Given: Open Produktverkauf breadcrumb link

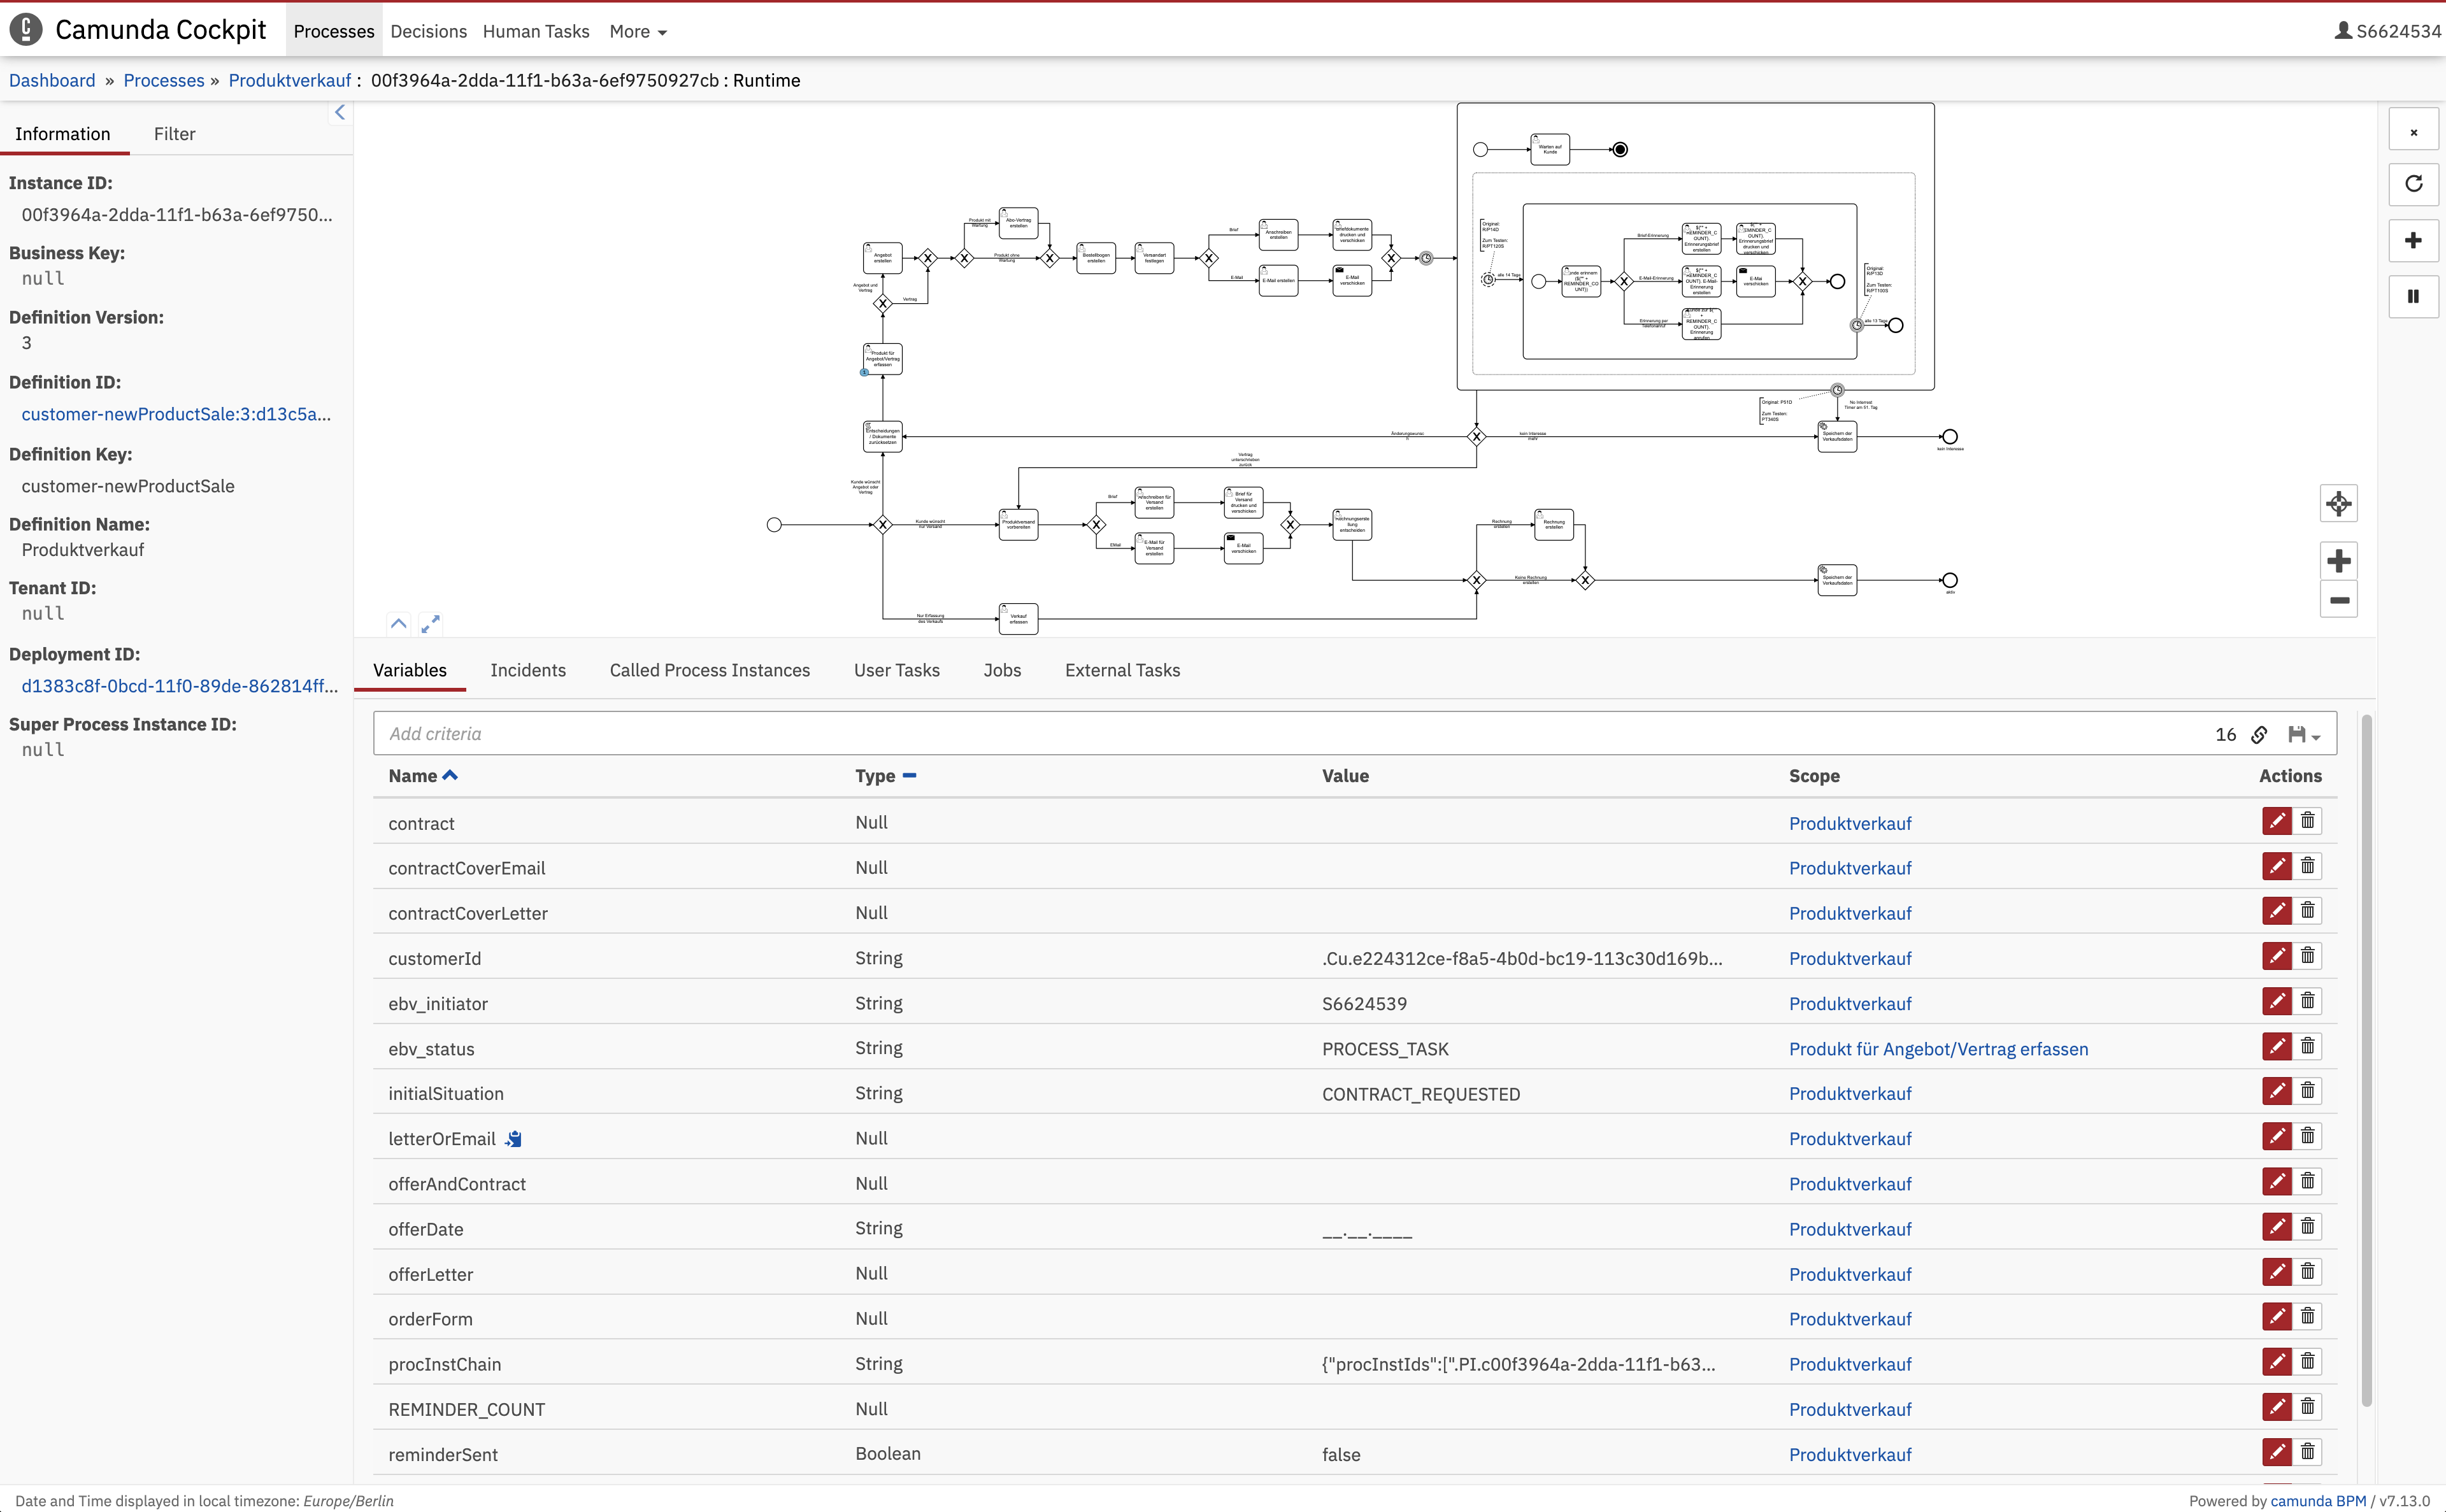Looking at the screenshot, I should [x=290, y=80].
